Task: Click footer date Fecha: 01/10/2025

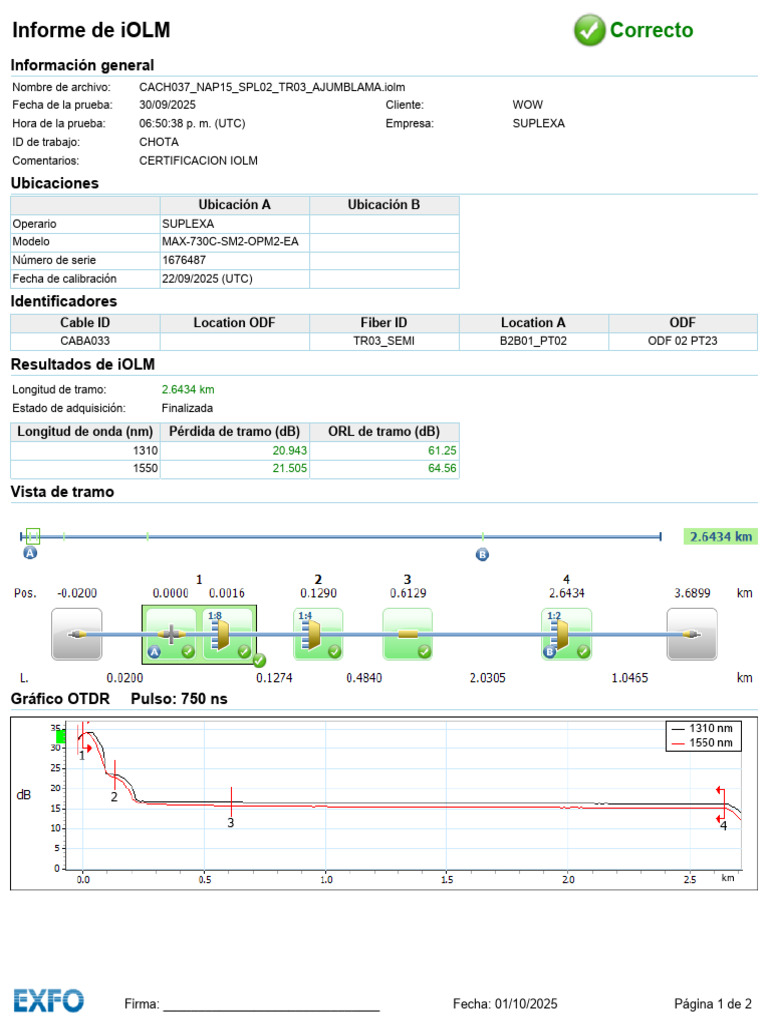Action: (505, 1004)
